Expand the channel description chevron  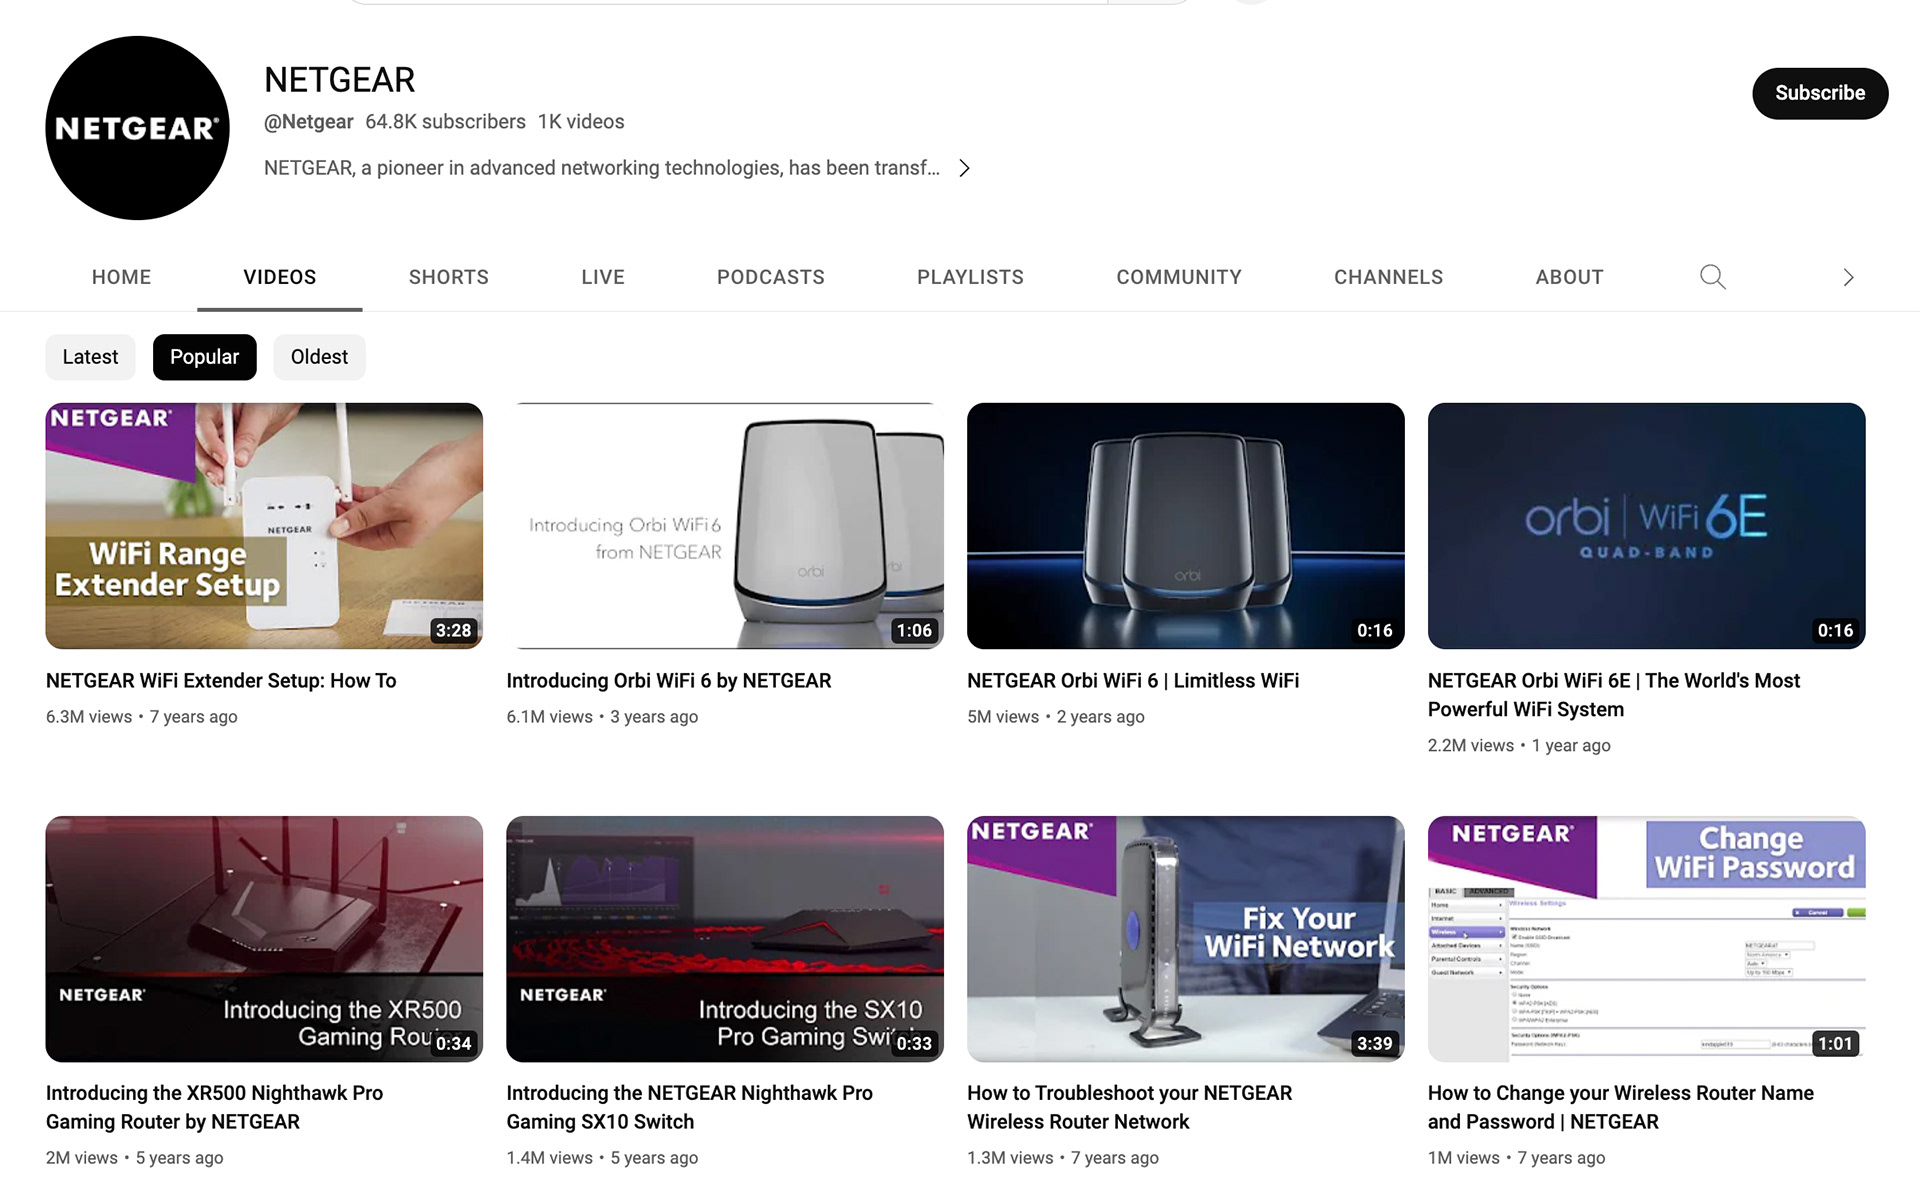pos(964,168)
